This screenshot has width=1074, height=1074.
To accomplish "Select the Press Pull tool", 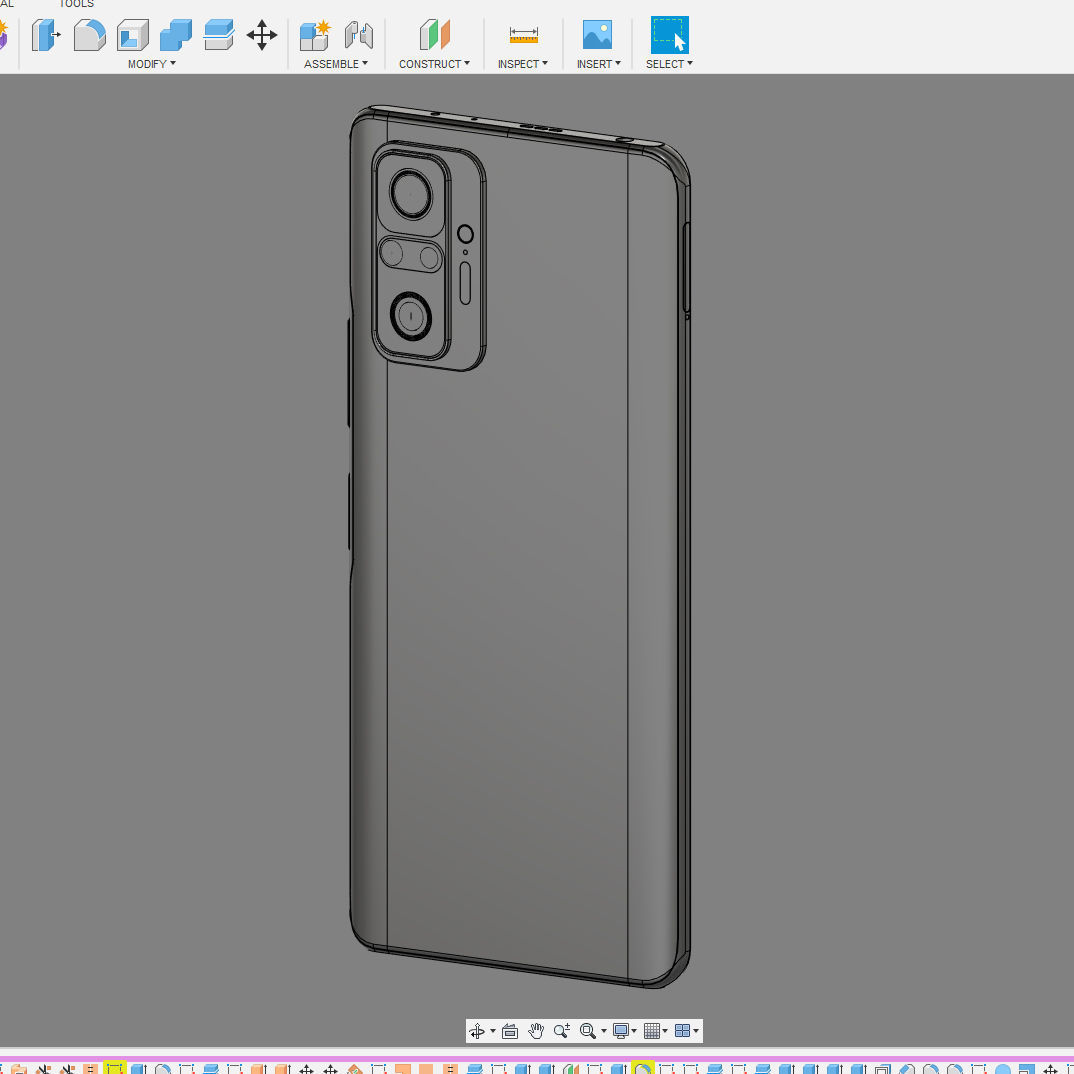I will click(x=46, y=35).
